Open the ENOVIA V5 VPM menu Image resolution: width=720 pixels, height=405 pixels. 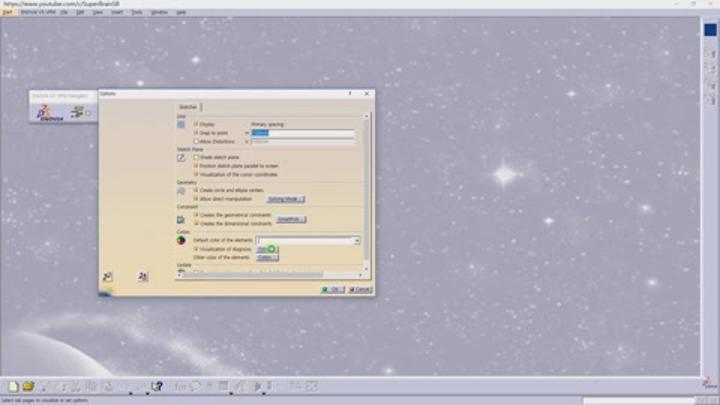click(38, 12)
